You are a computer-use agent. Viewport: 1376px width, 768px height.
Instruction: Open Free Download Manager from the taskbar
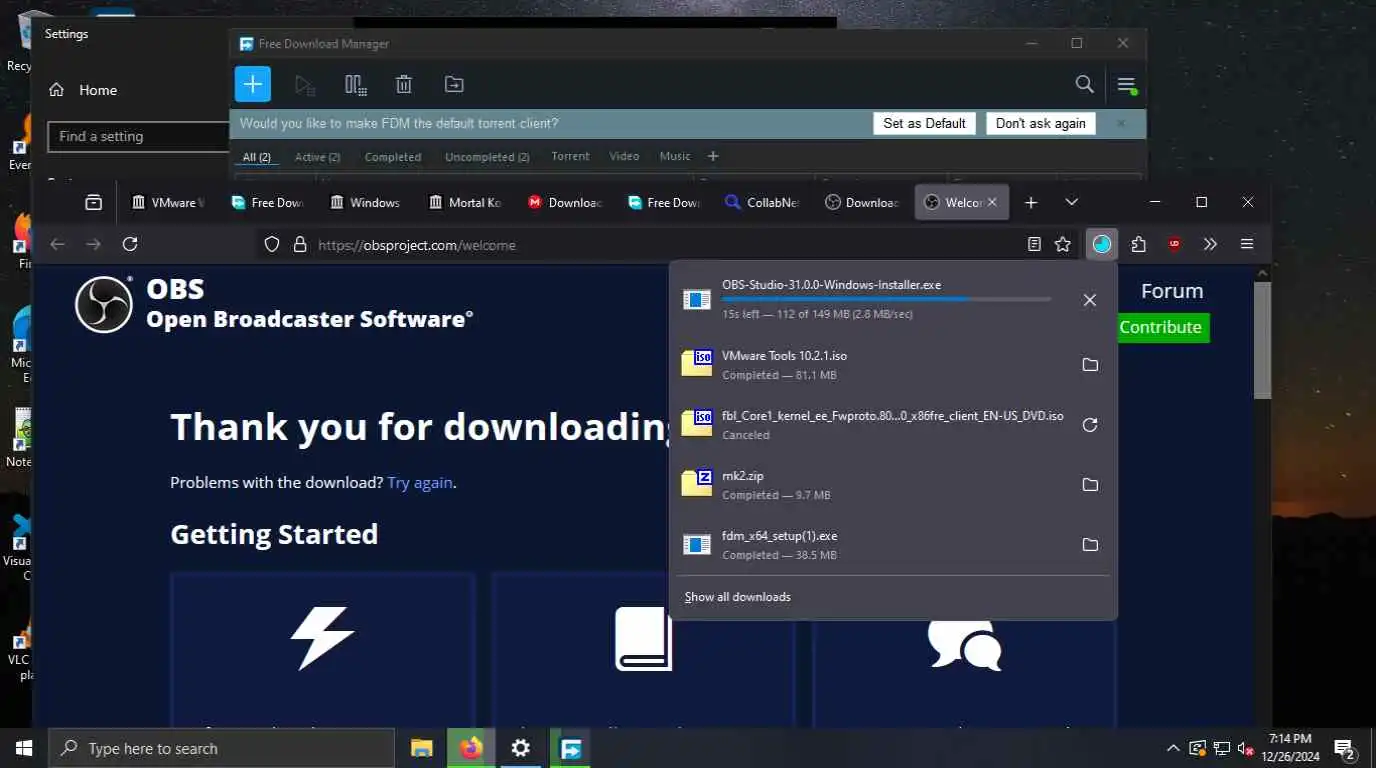(x=570, y=748)
